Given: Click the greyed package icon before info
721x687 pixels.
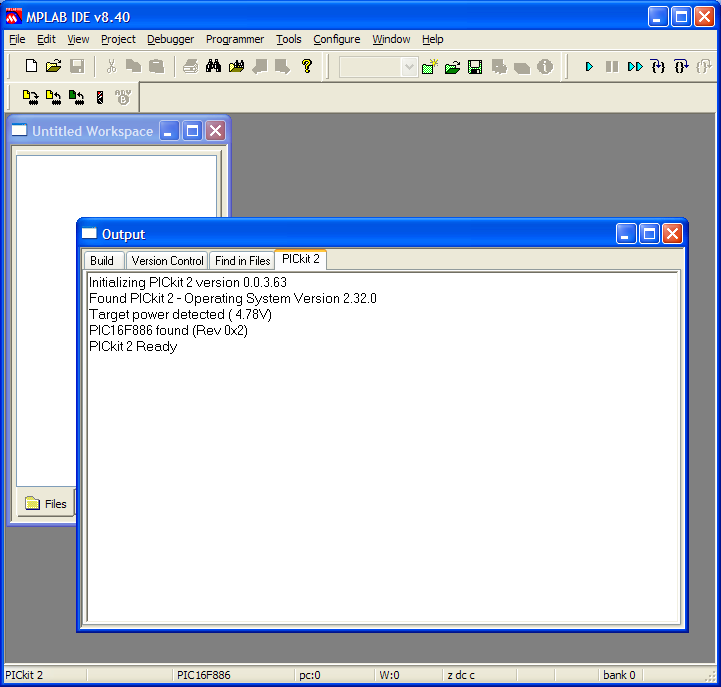Looking at the screenshot, I should [x=522, y=68].
